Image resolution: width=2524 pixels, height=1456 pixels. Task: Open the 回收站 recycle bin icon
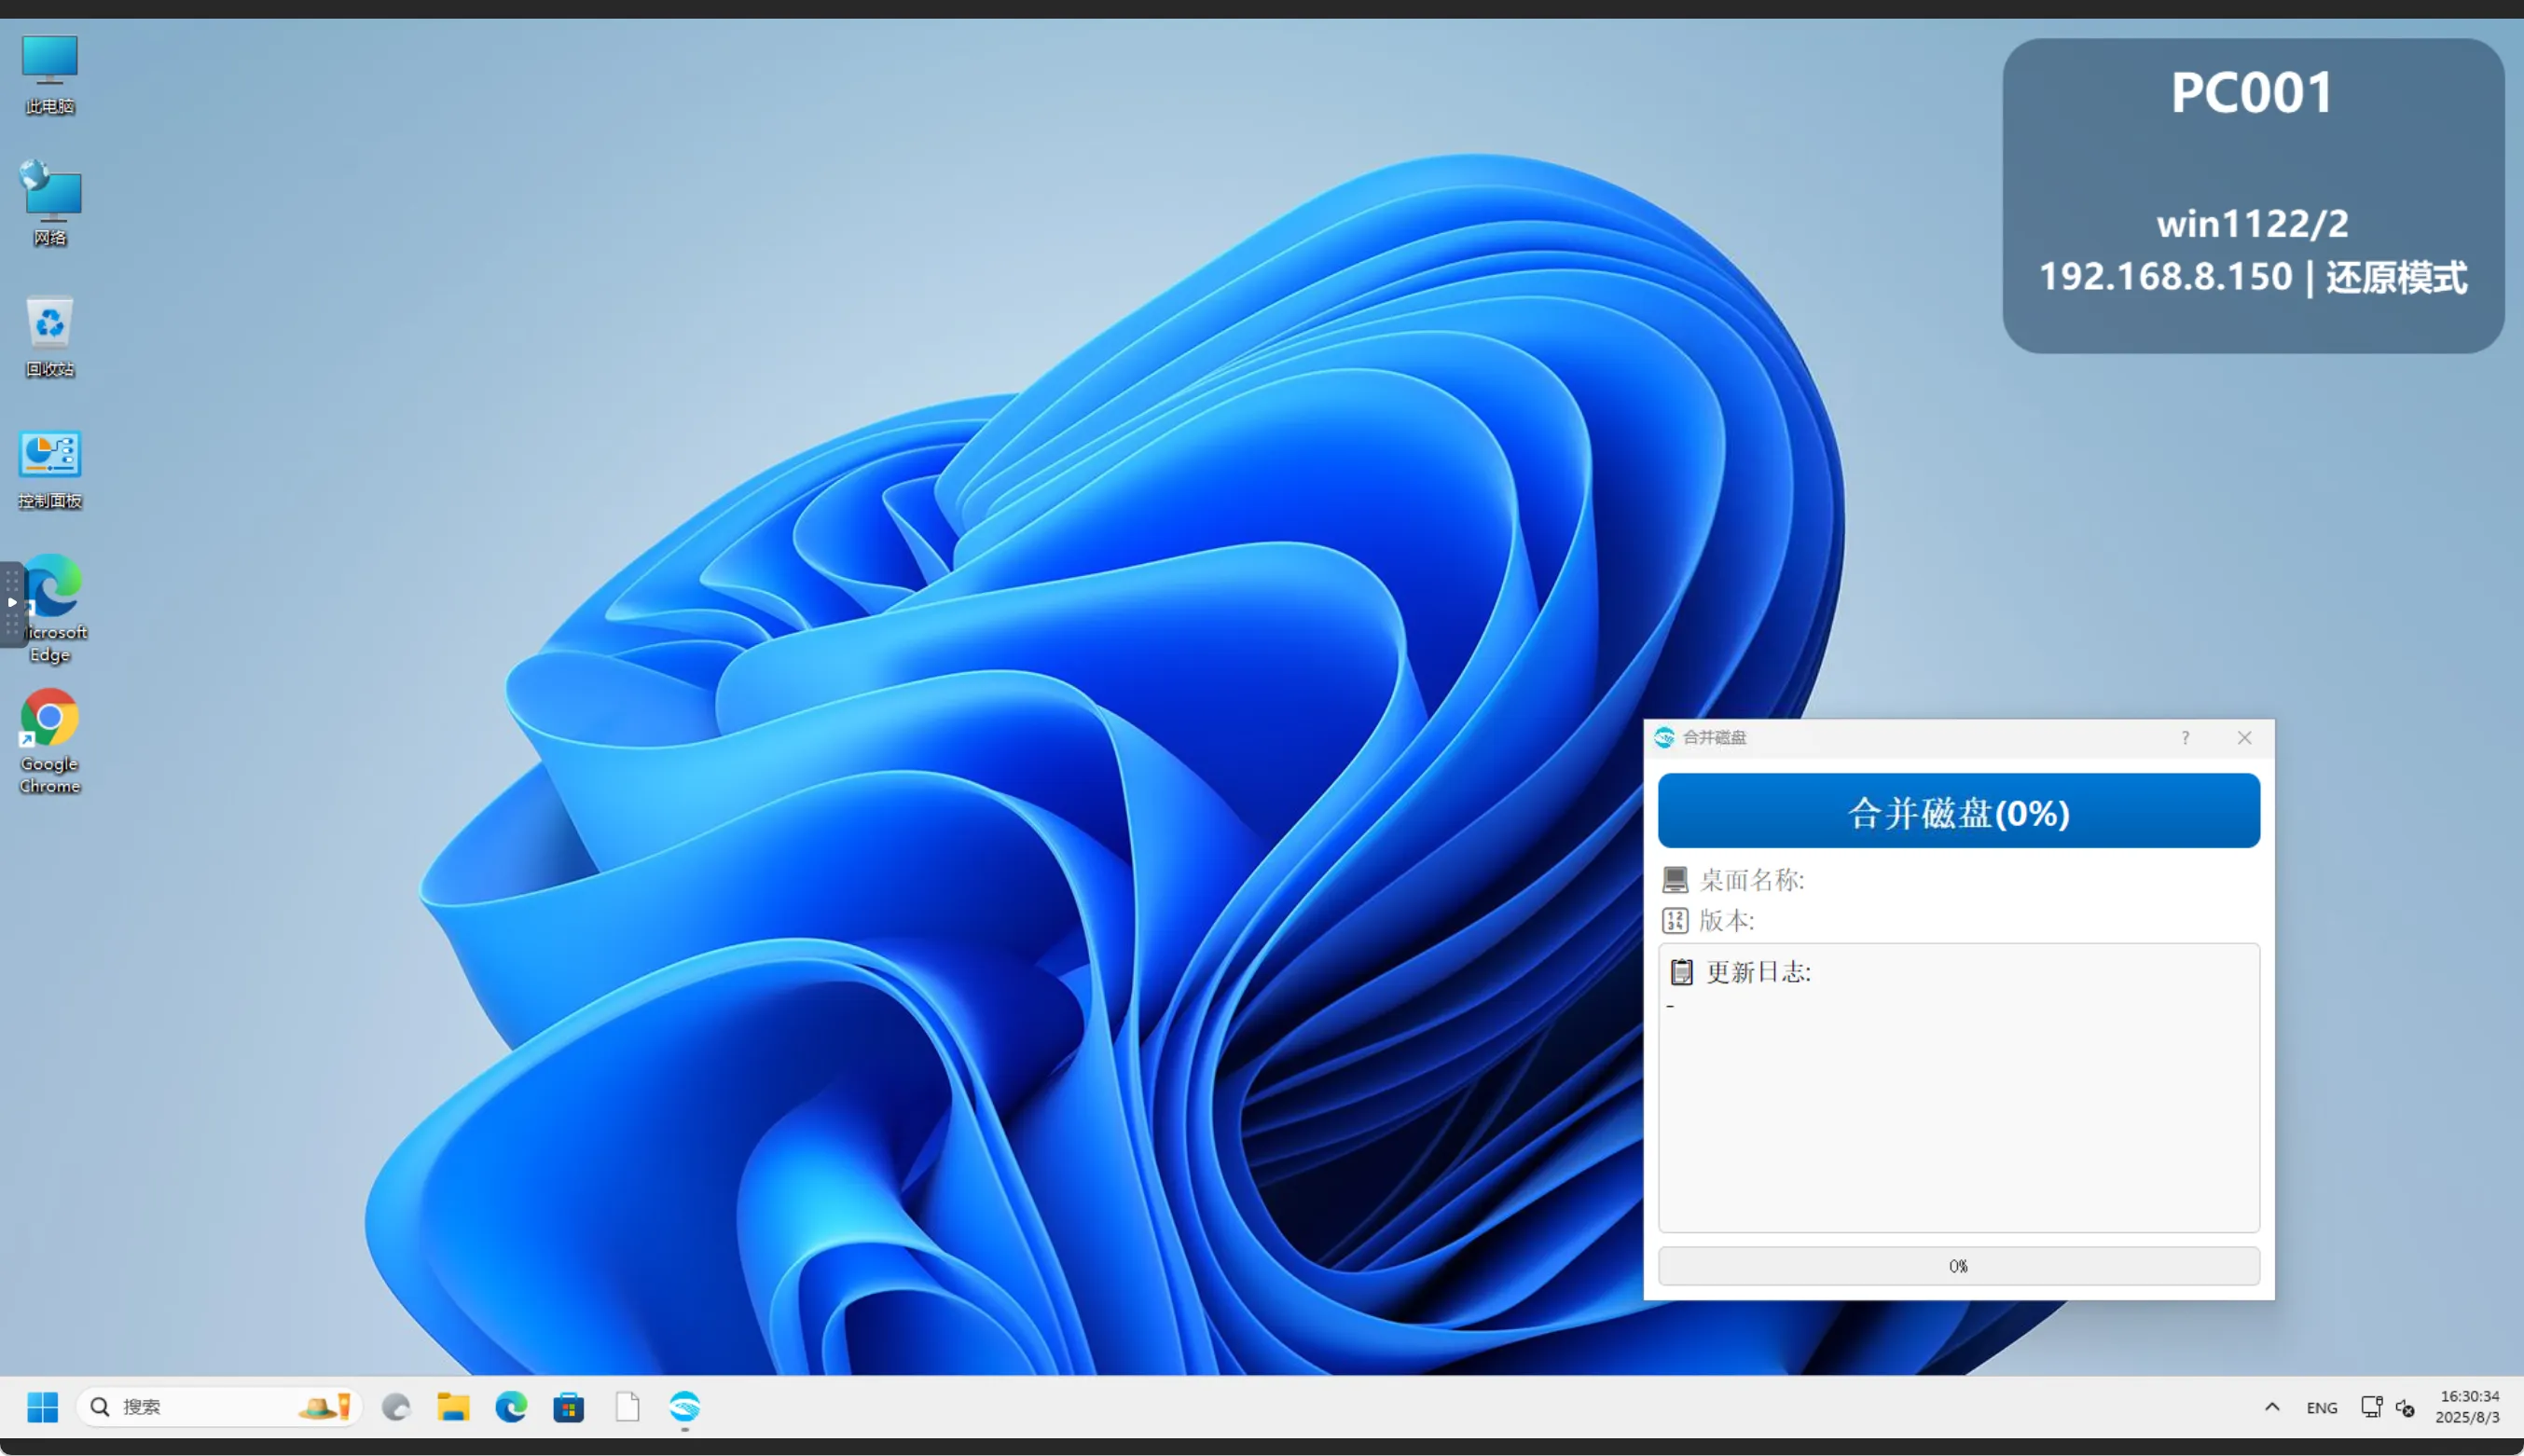pyautogui.click(x=49, y=336)
